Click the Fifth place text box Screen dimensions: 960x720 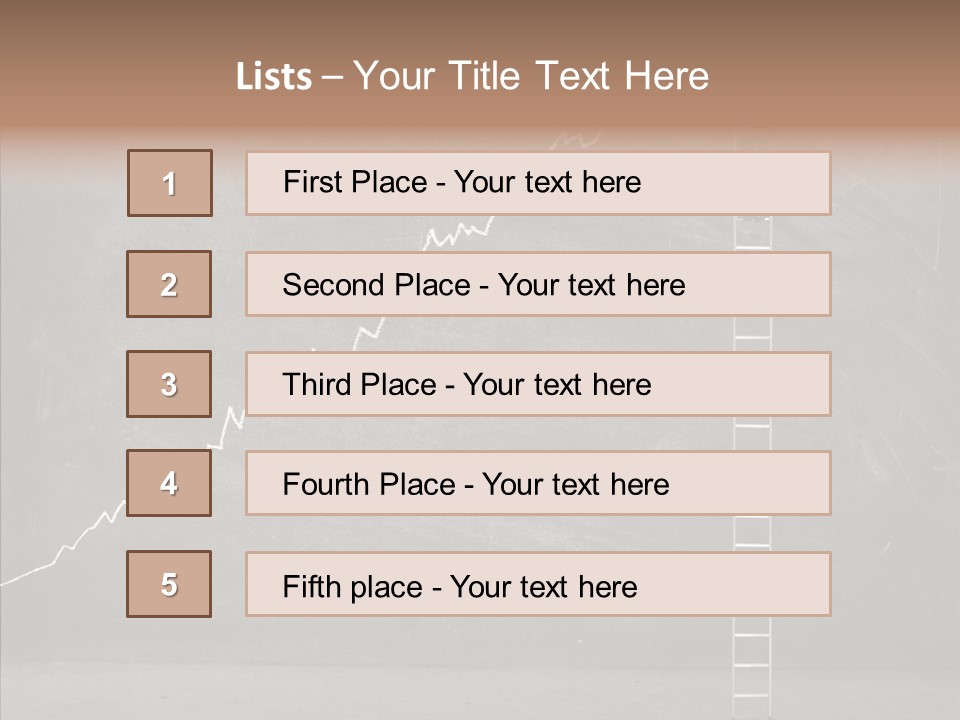pyautogui.click(x=538, y=584)
